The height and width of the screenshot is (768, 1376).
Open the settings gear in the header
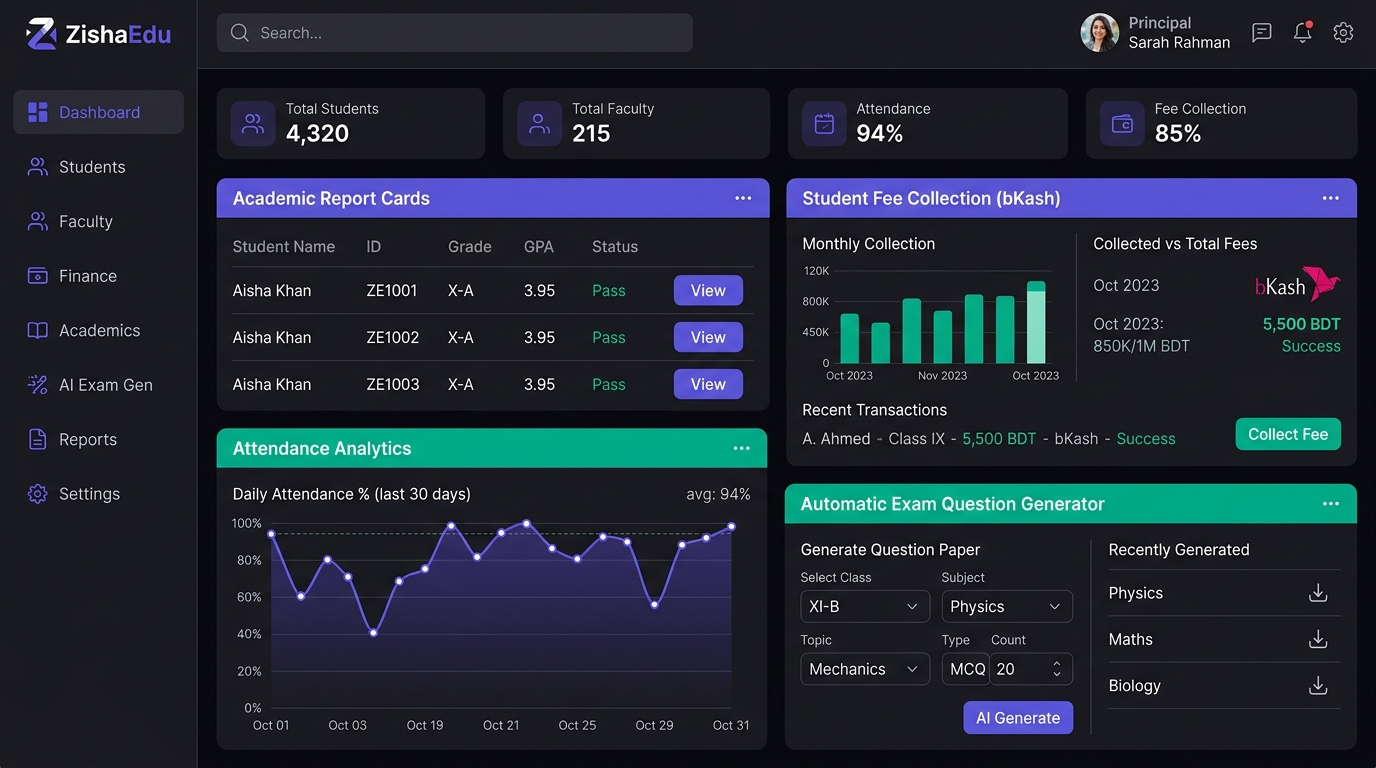pyautogui.click(x=1343, y=33)
